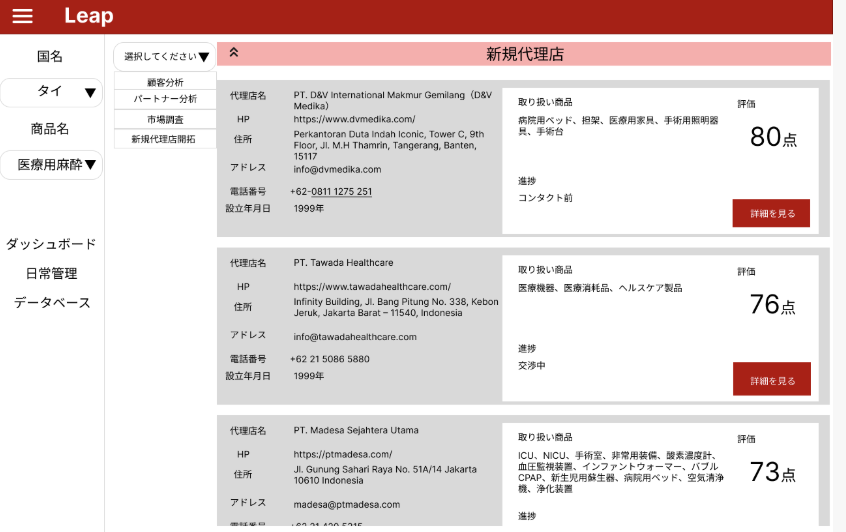Open the タイ country dropdown
The width and height of the screenshot is (846, 532).
[x=52, y=92]
